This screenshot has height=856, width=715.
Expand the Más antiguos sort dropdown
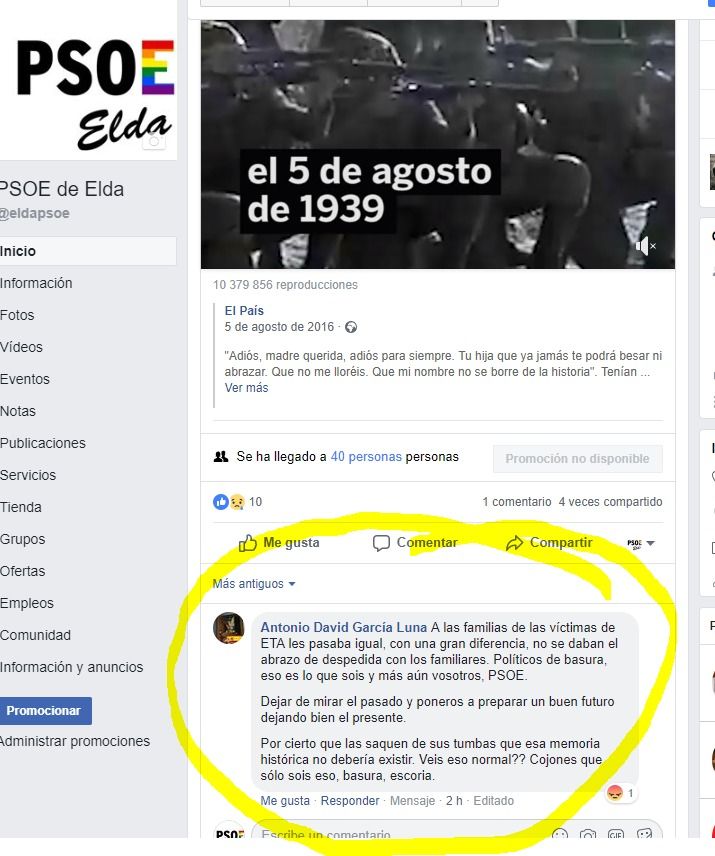coord(254,584)
